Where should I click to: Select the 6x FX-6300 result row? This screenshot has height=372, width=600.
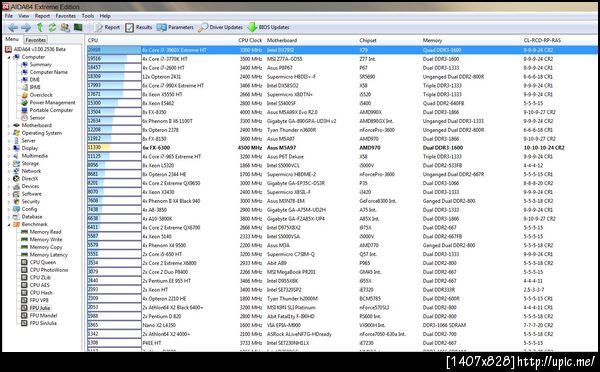coord(342,148)
